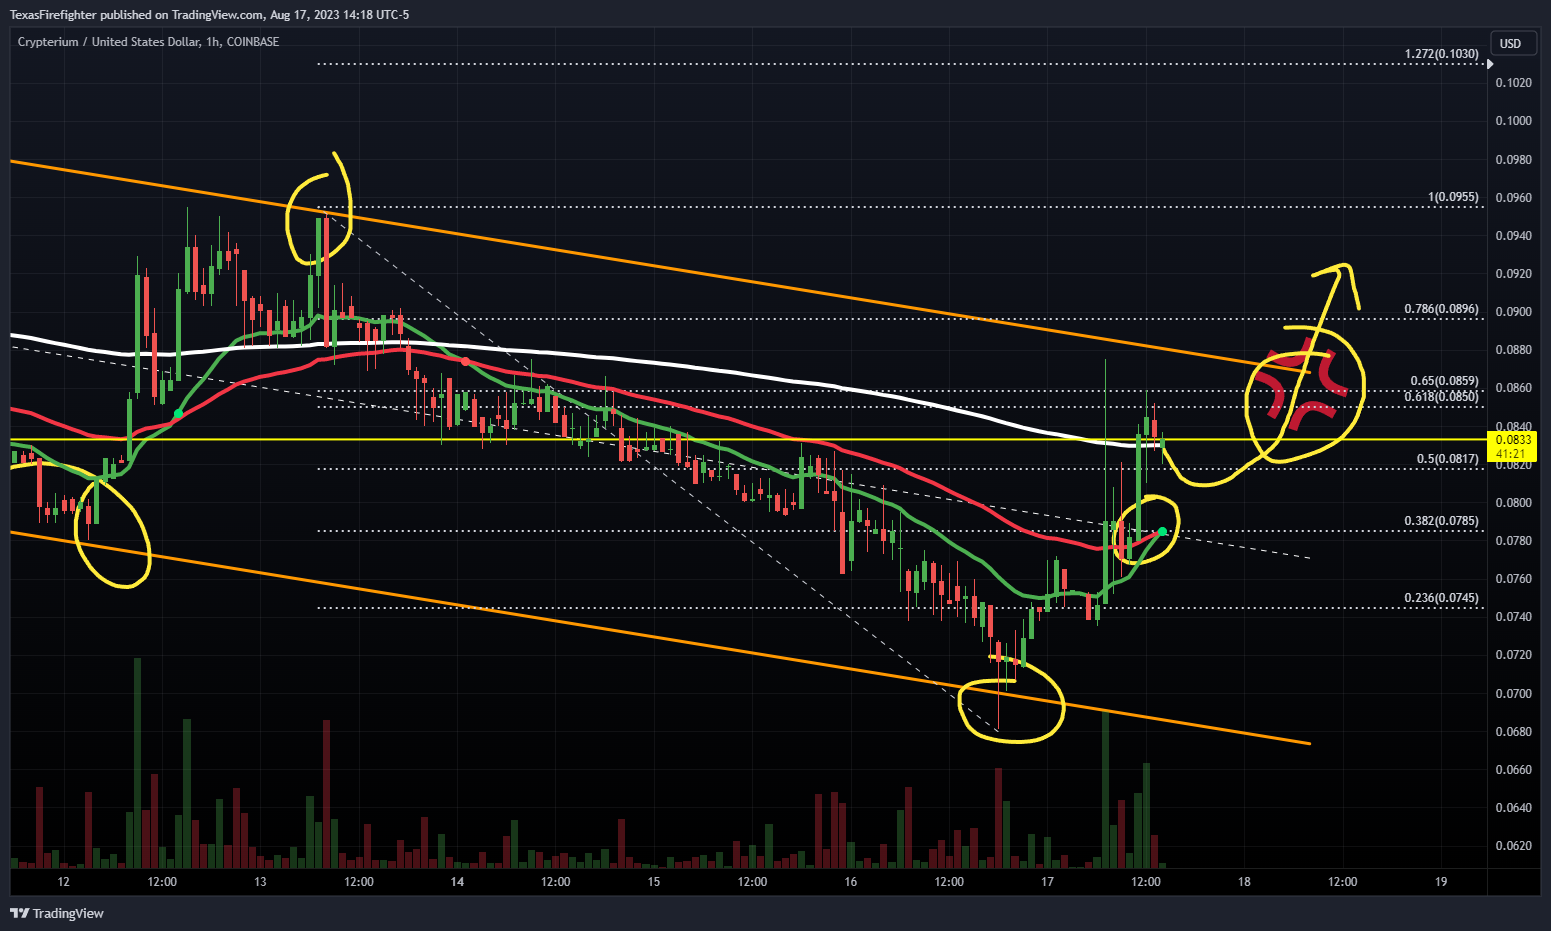Viewport: 1551px width, 931px height.
Task: Click the 0.0720 price axis value
Action: (x=1513, y=654)
